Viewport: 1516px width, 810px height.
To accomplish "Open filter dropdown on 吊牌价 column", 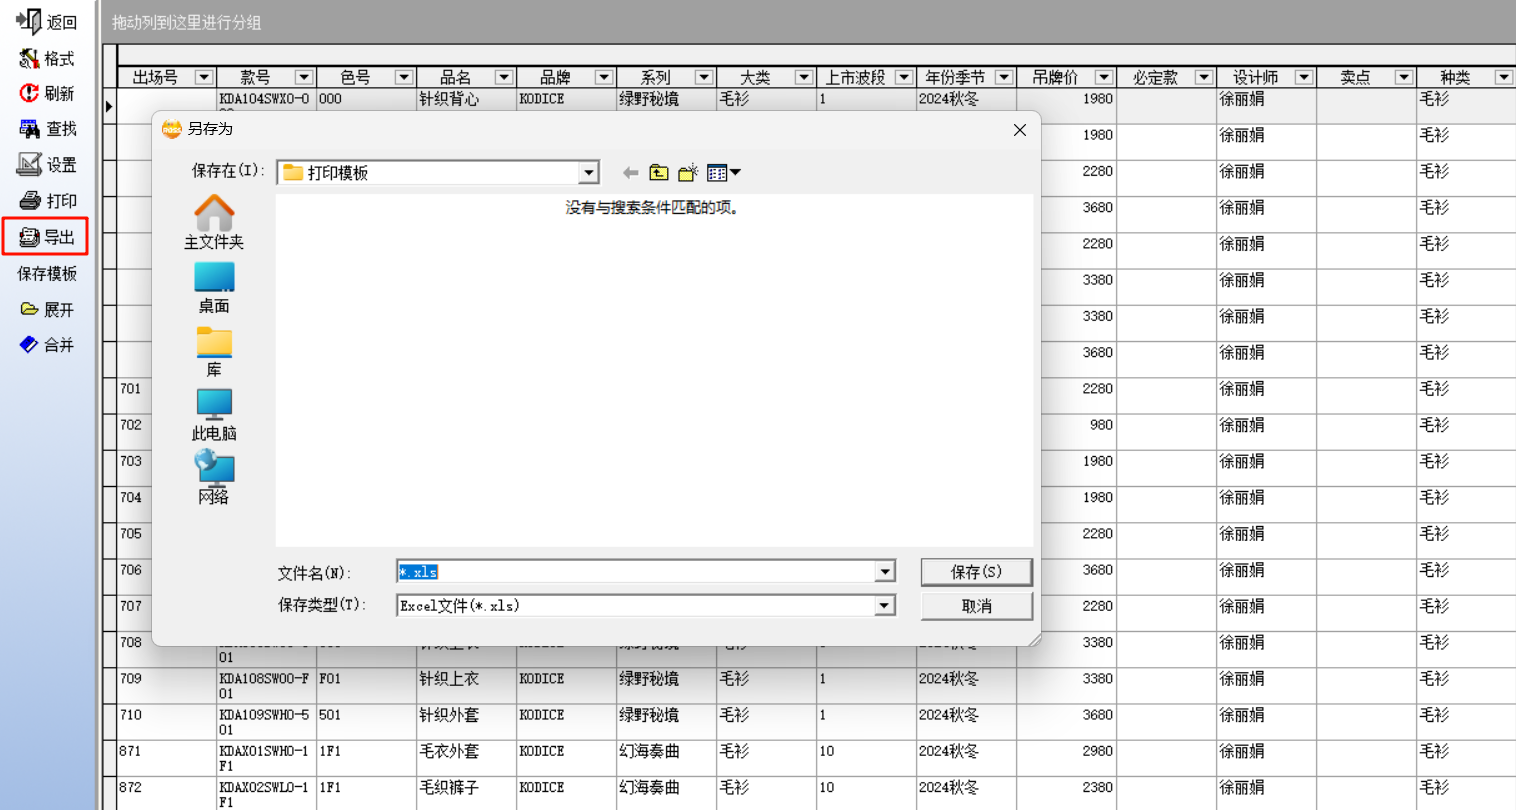I will click(1104, 77).
